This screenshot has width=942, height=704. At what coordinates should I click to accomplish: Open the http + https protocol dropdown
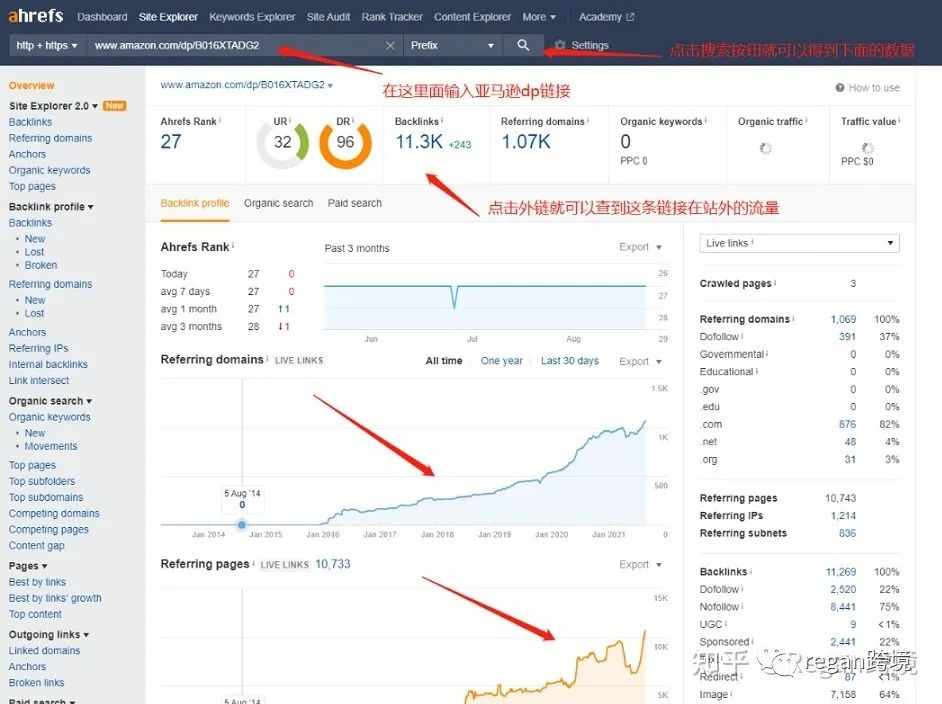[47, 45]
